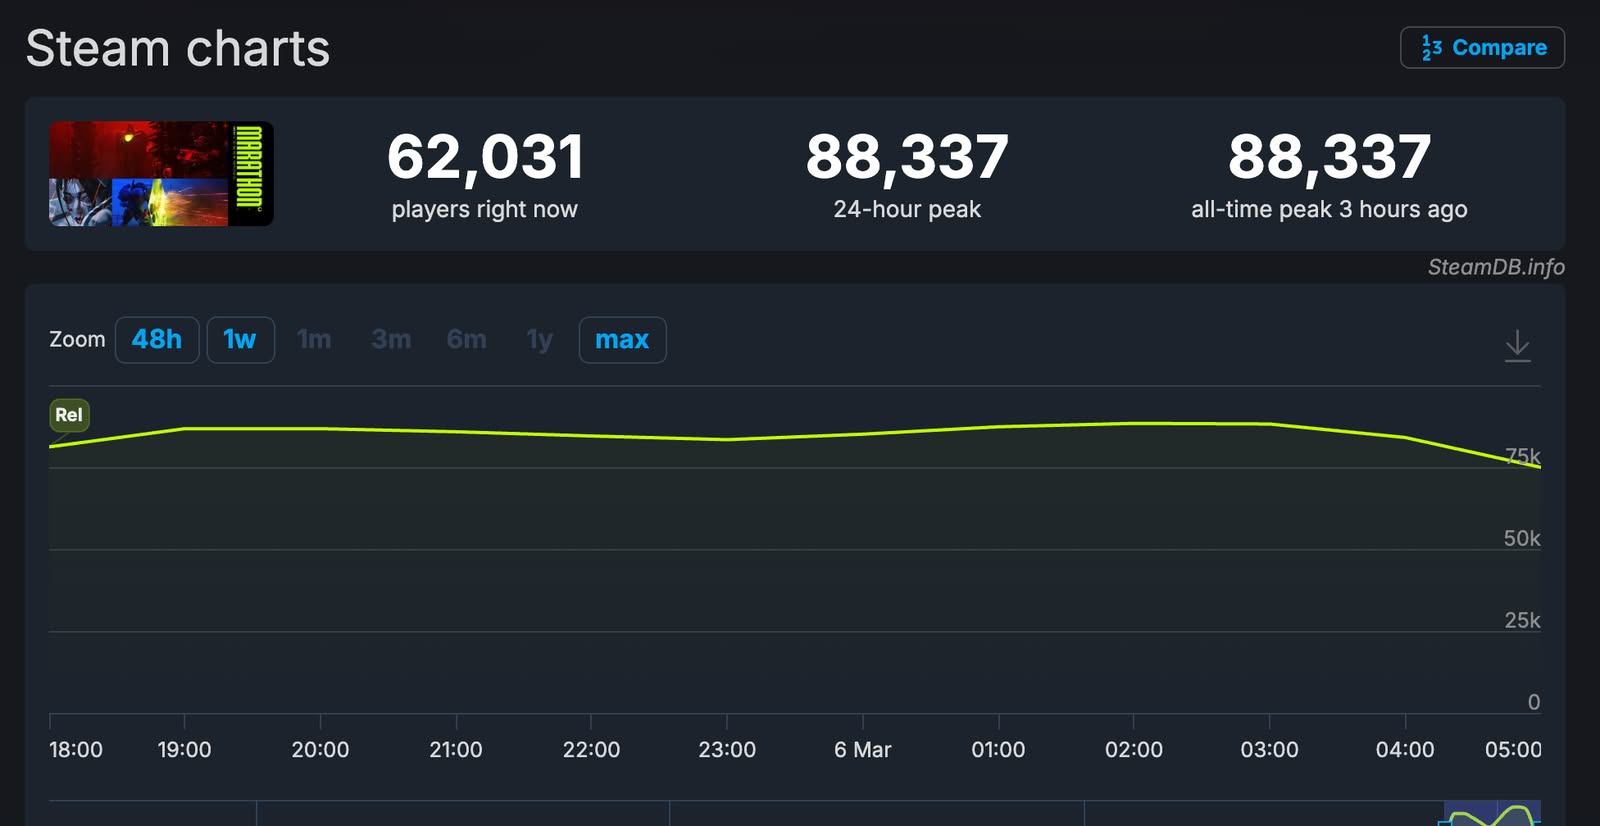
Task: Click the chart line above 23:00
Action: (x=727, y=439)
